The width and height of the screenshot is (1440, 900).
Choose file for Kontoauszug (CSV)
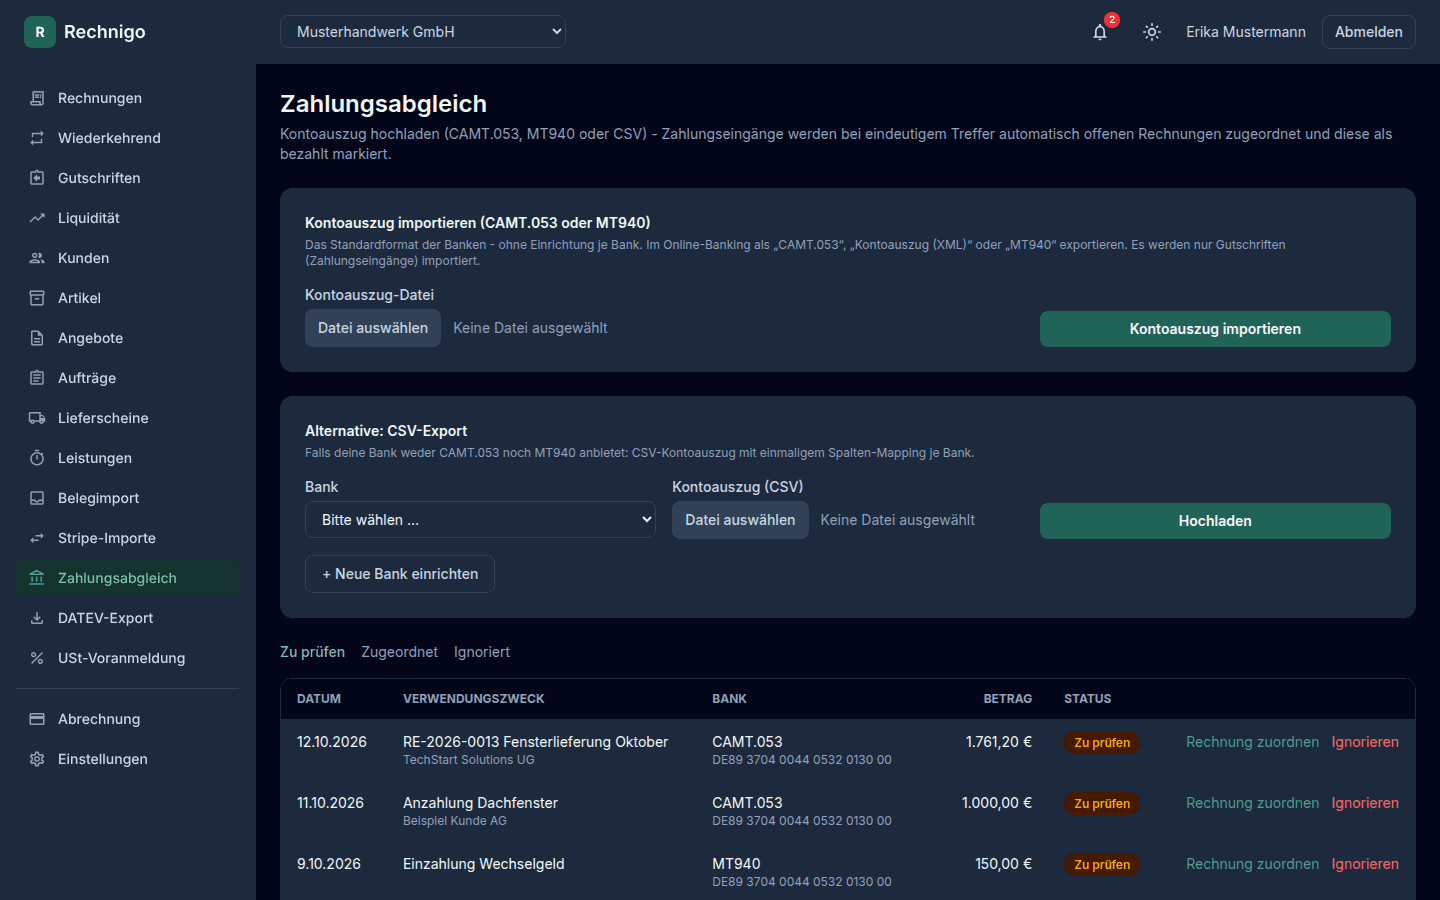740,520
